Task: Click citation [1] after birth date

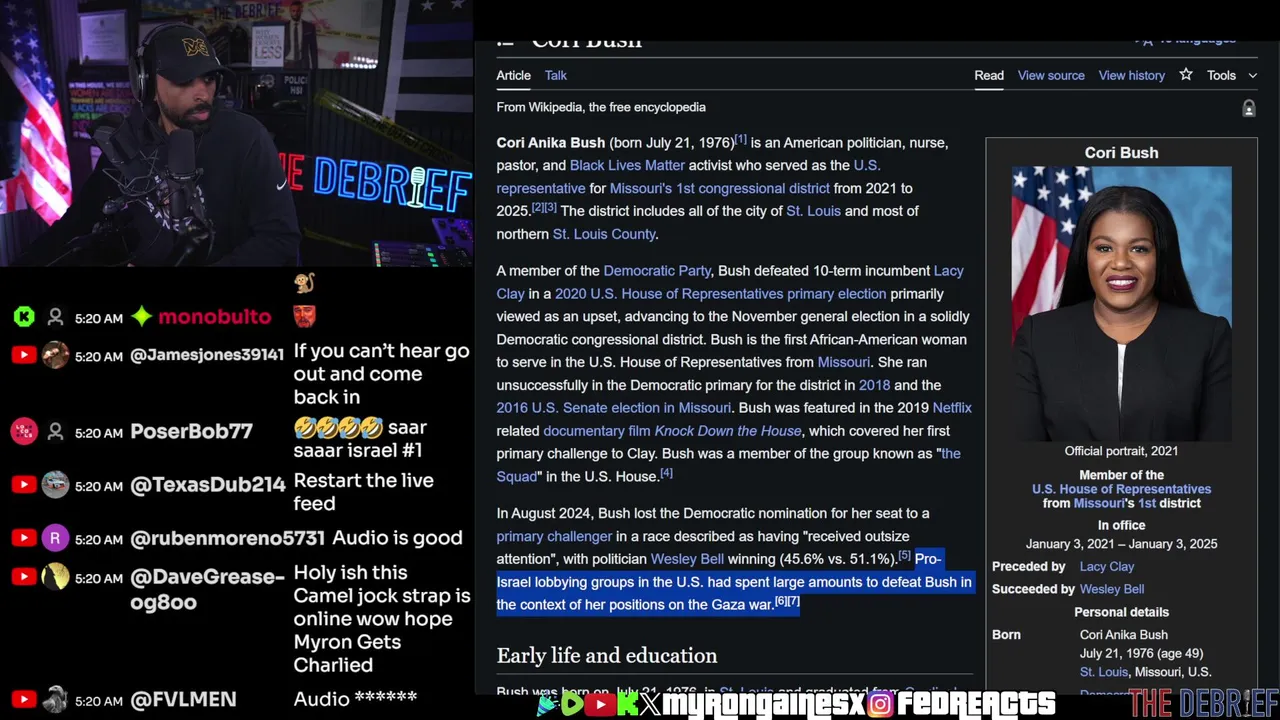Action: [x=740, y=139]
